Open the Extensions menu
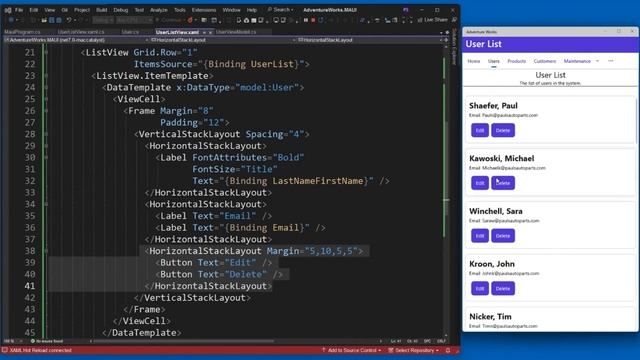640x360 pixels. click(x=204, y=10)
